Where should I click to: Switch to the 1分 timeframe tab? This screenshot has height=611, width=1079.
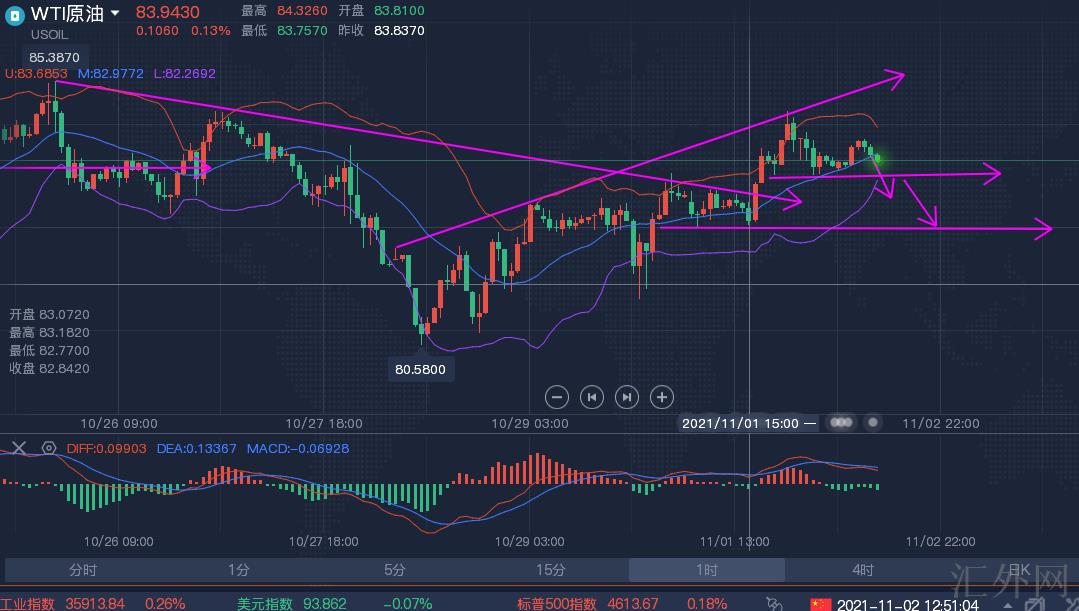click(239, 570)
